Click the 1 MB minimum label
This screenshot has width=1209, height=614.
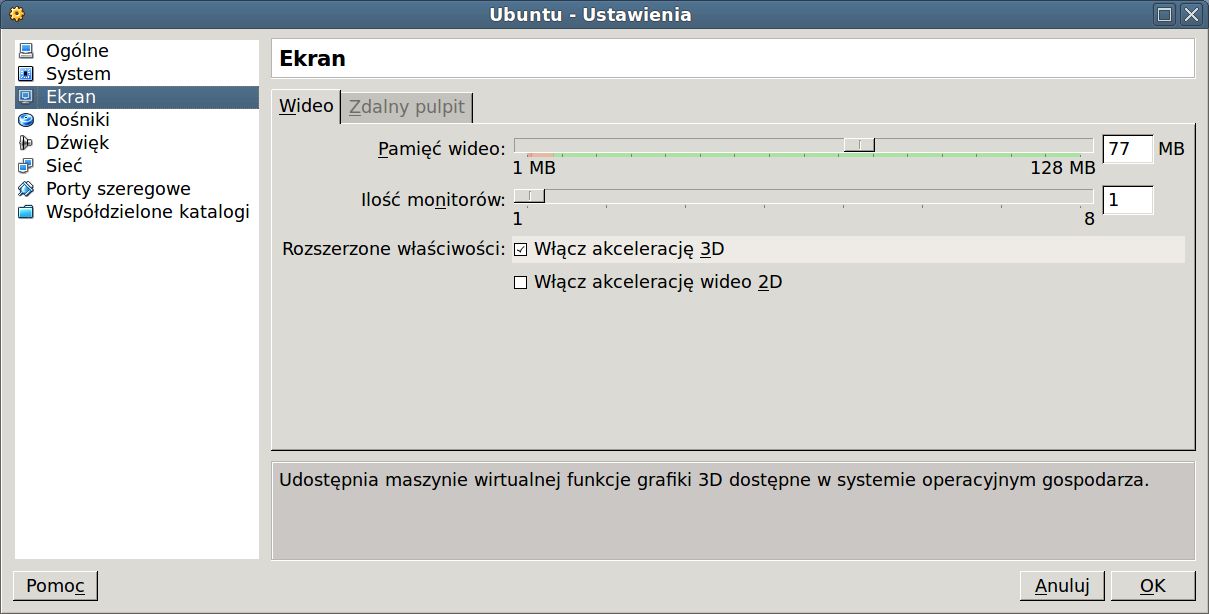(x=535, y=168)
